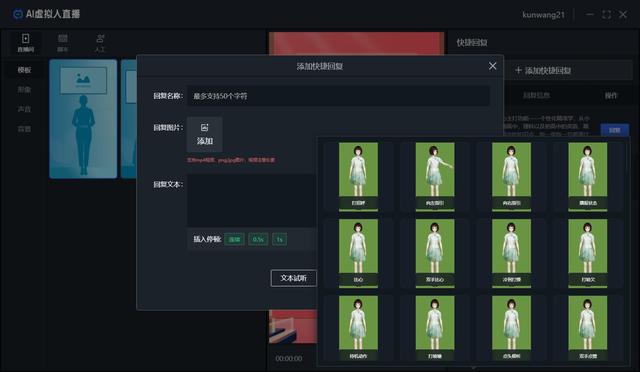Click the 文本试听 preview button
Image resolution: width=640 pixels, height=372 pixels.
tap(293, 278)
